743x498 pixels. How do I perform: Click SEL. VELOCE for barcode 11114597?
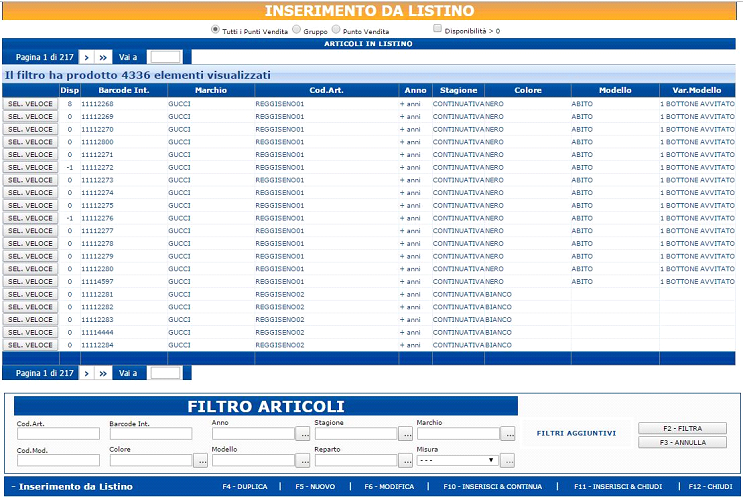[x=30, y=281]
